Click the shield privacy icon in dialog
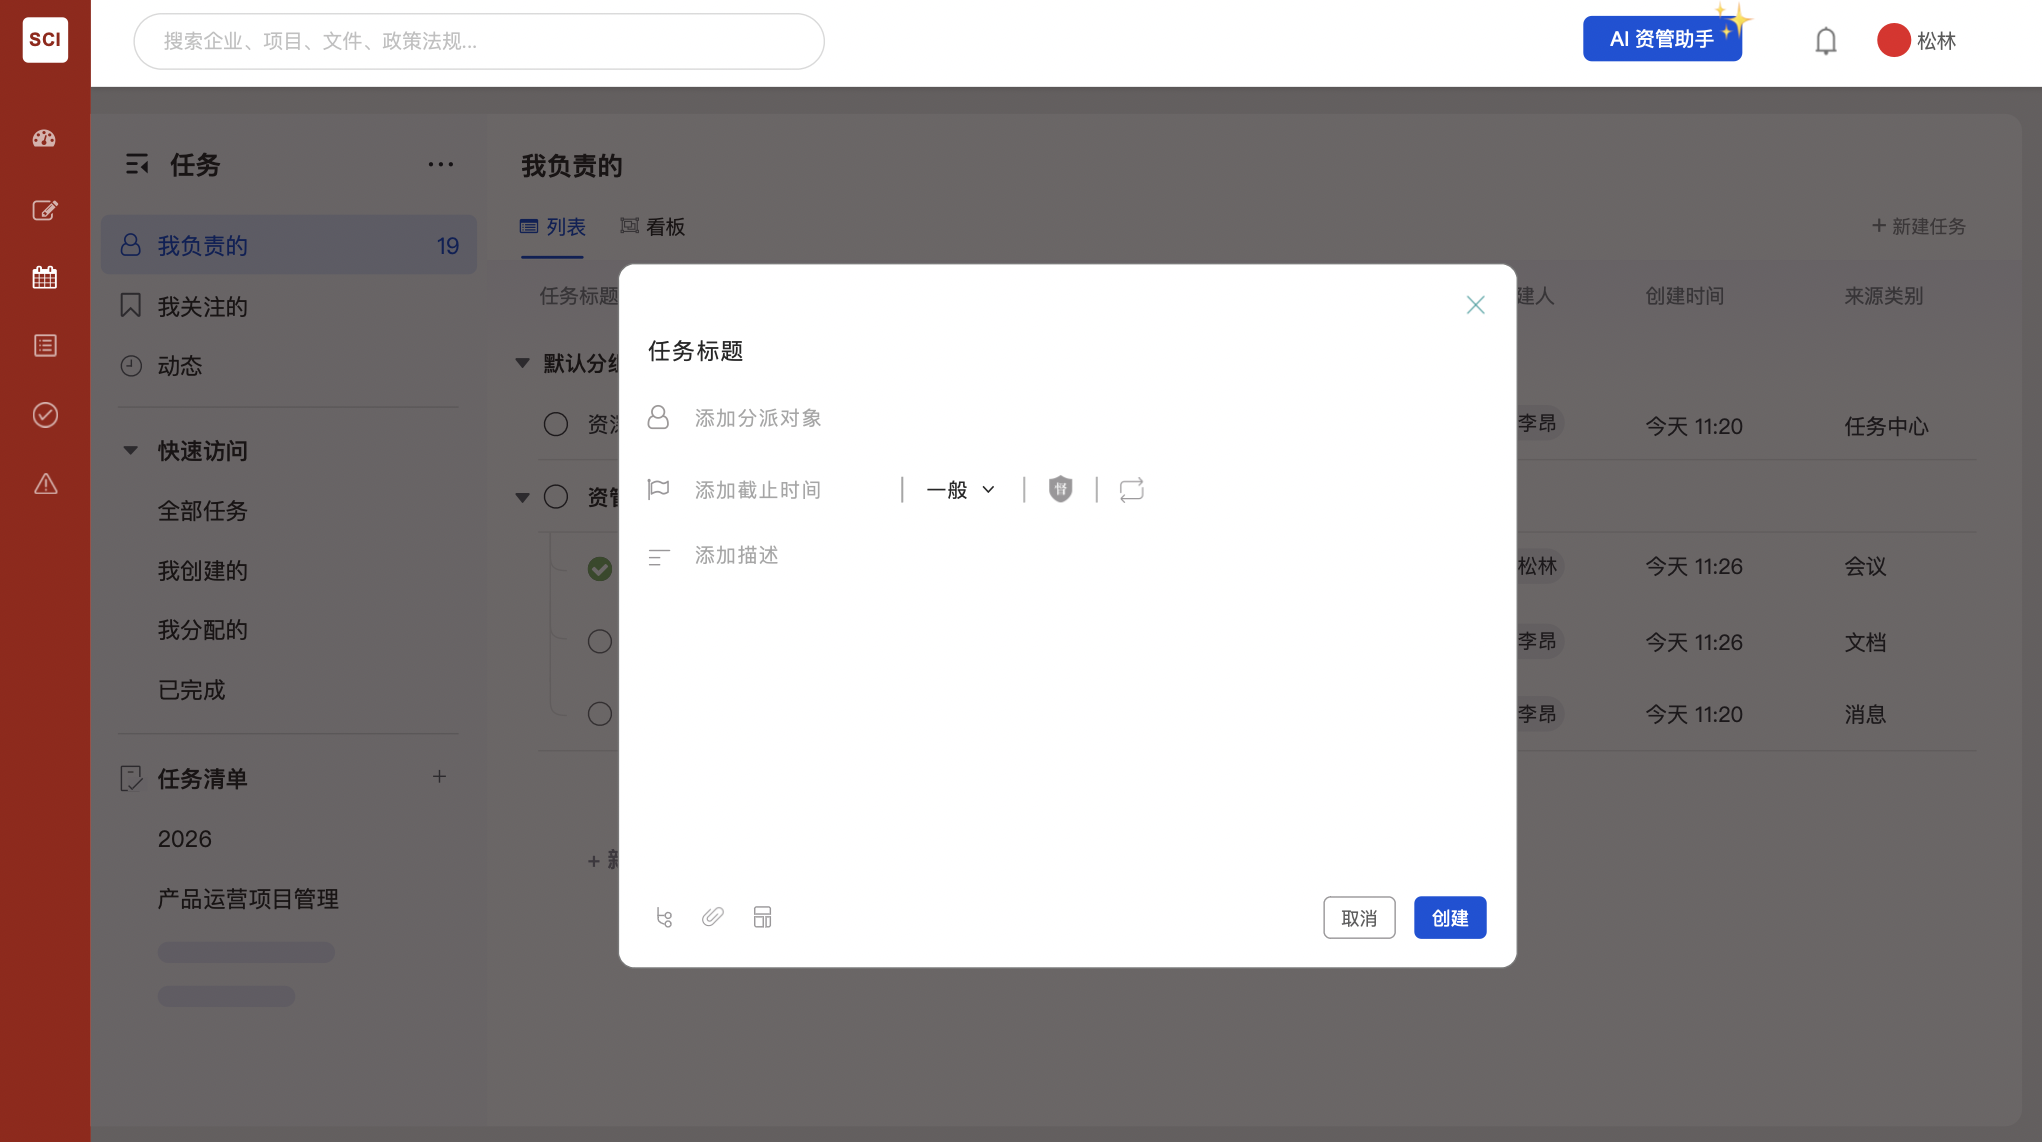 pyautogui.click(x=1061, y=489)
